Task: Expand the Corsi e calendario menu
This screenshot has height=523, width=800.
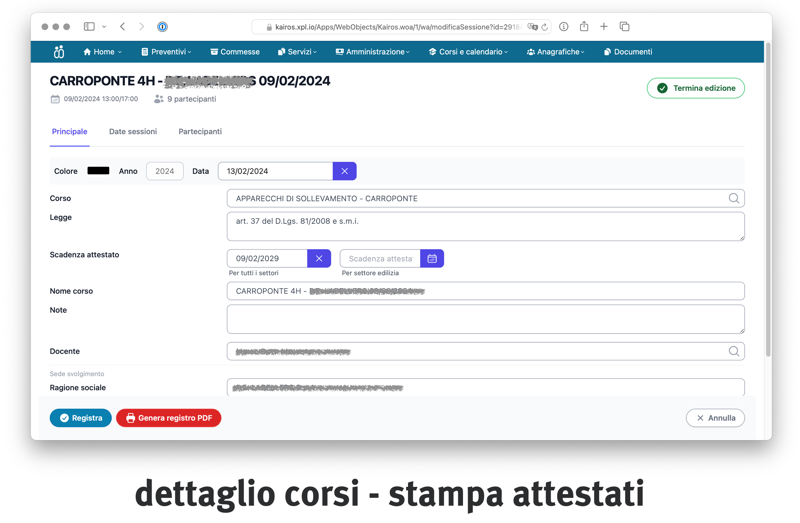Action: (468, 52)
